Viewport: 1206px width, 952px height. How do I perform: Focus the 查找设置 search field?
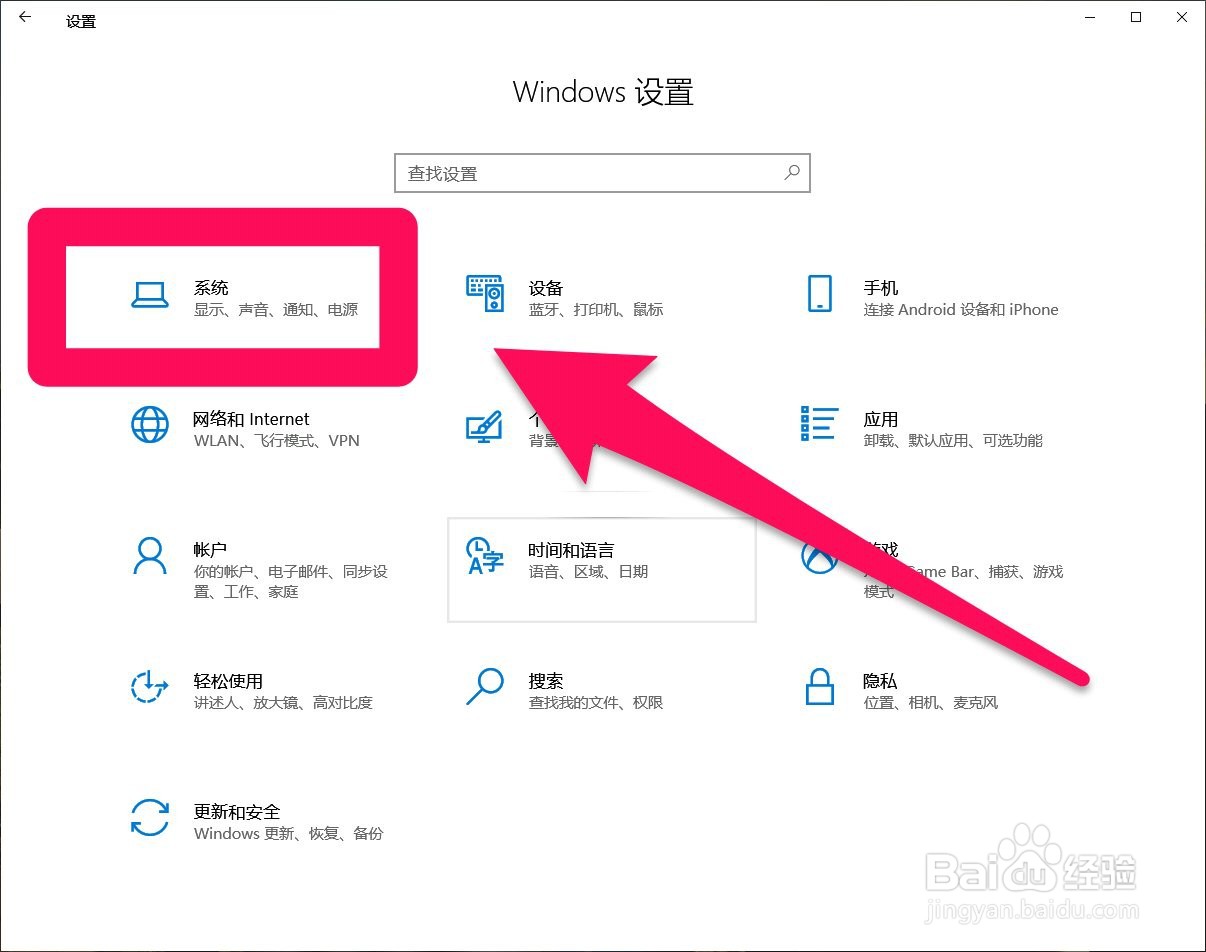(x=602, y=173)
